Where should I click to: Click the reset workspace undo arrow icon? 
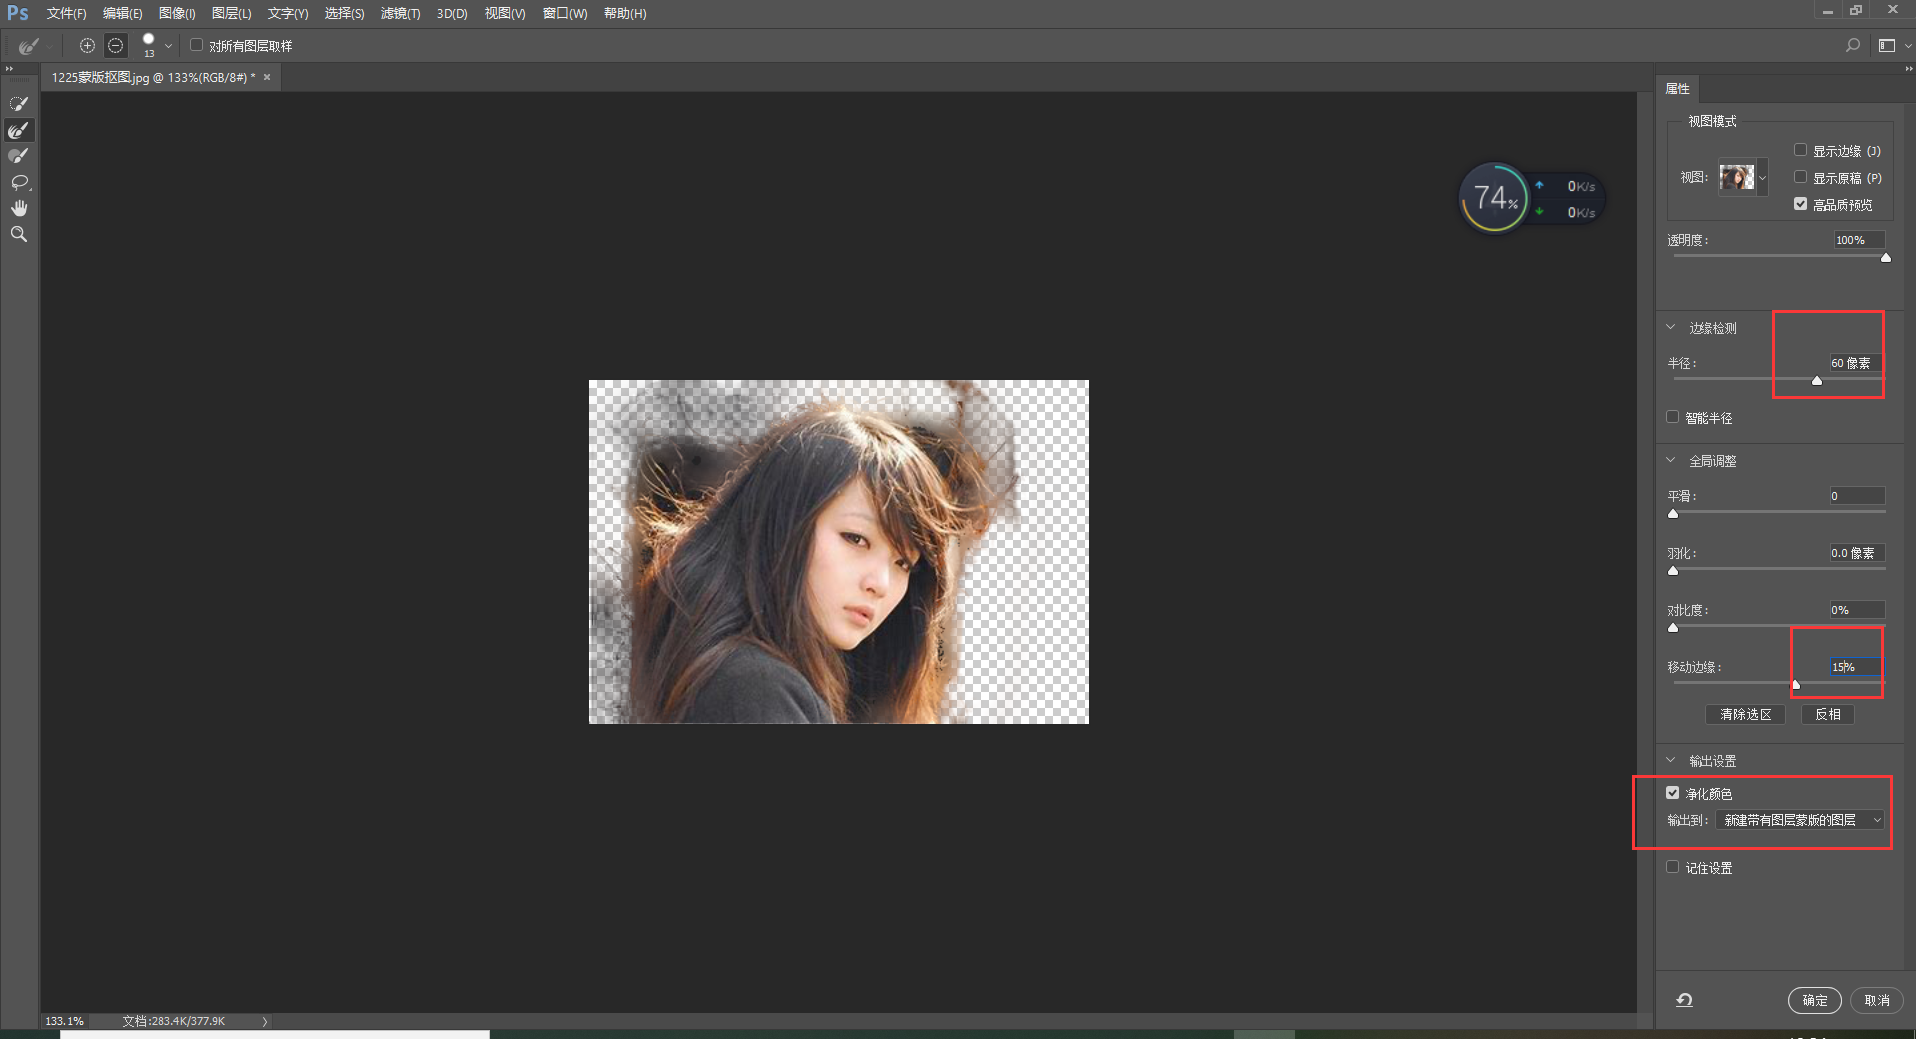click(1684, 1000)
